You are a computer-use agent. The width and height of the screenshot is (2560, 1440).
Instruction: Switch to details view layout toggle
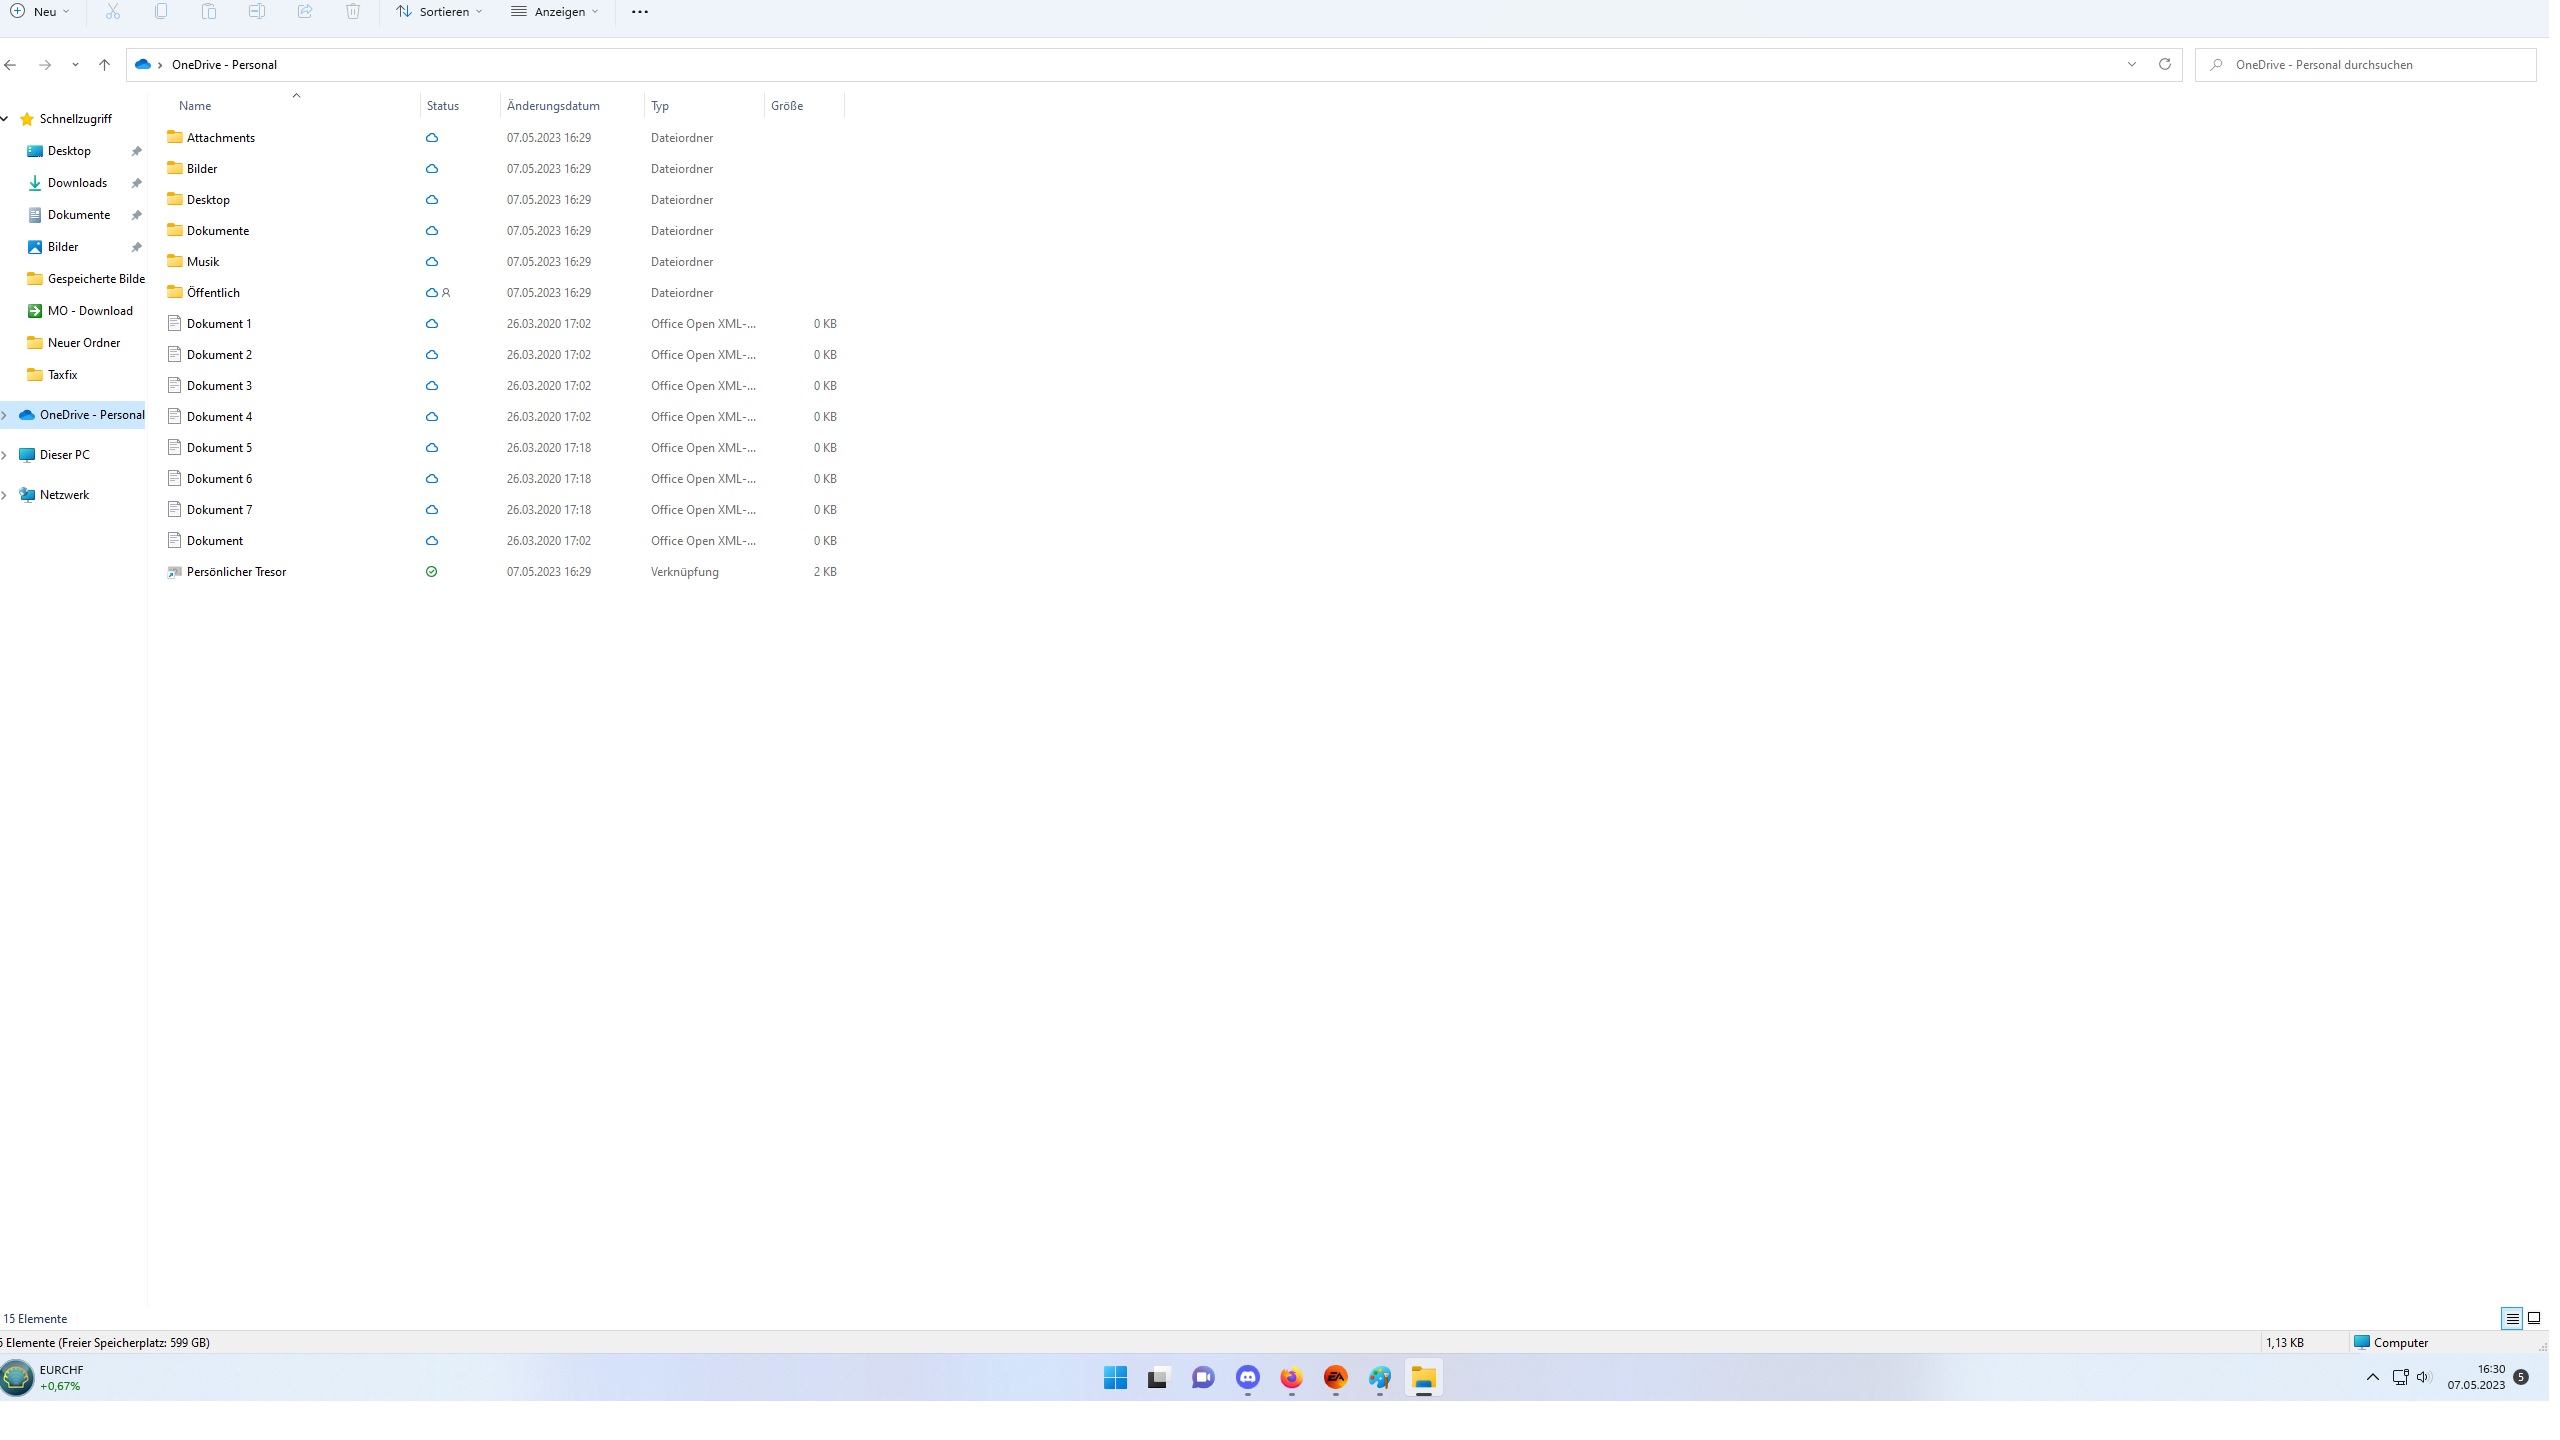[x=2512, y=1319]
